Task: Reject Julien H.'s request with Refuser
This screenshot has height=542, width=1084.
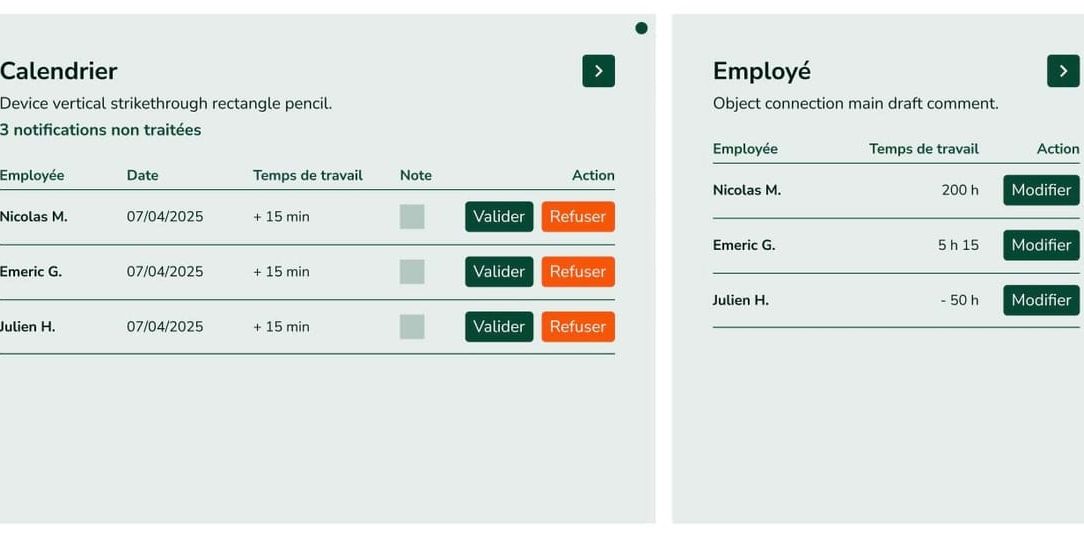Action: 578,327
